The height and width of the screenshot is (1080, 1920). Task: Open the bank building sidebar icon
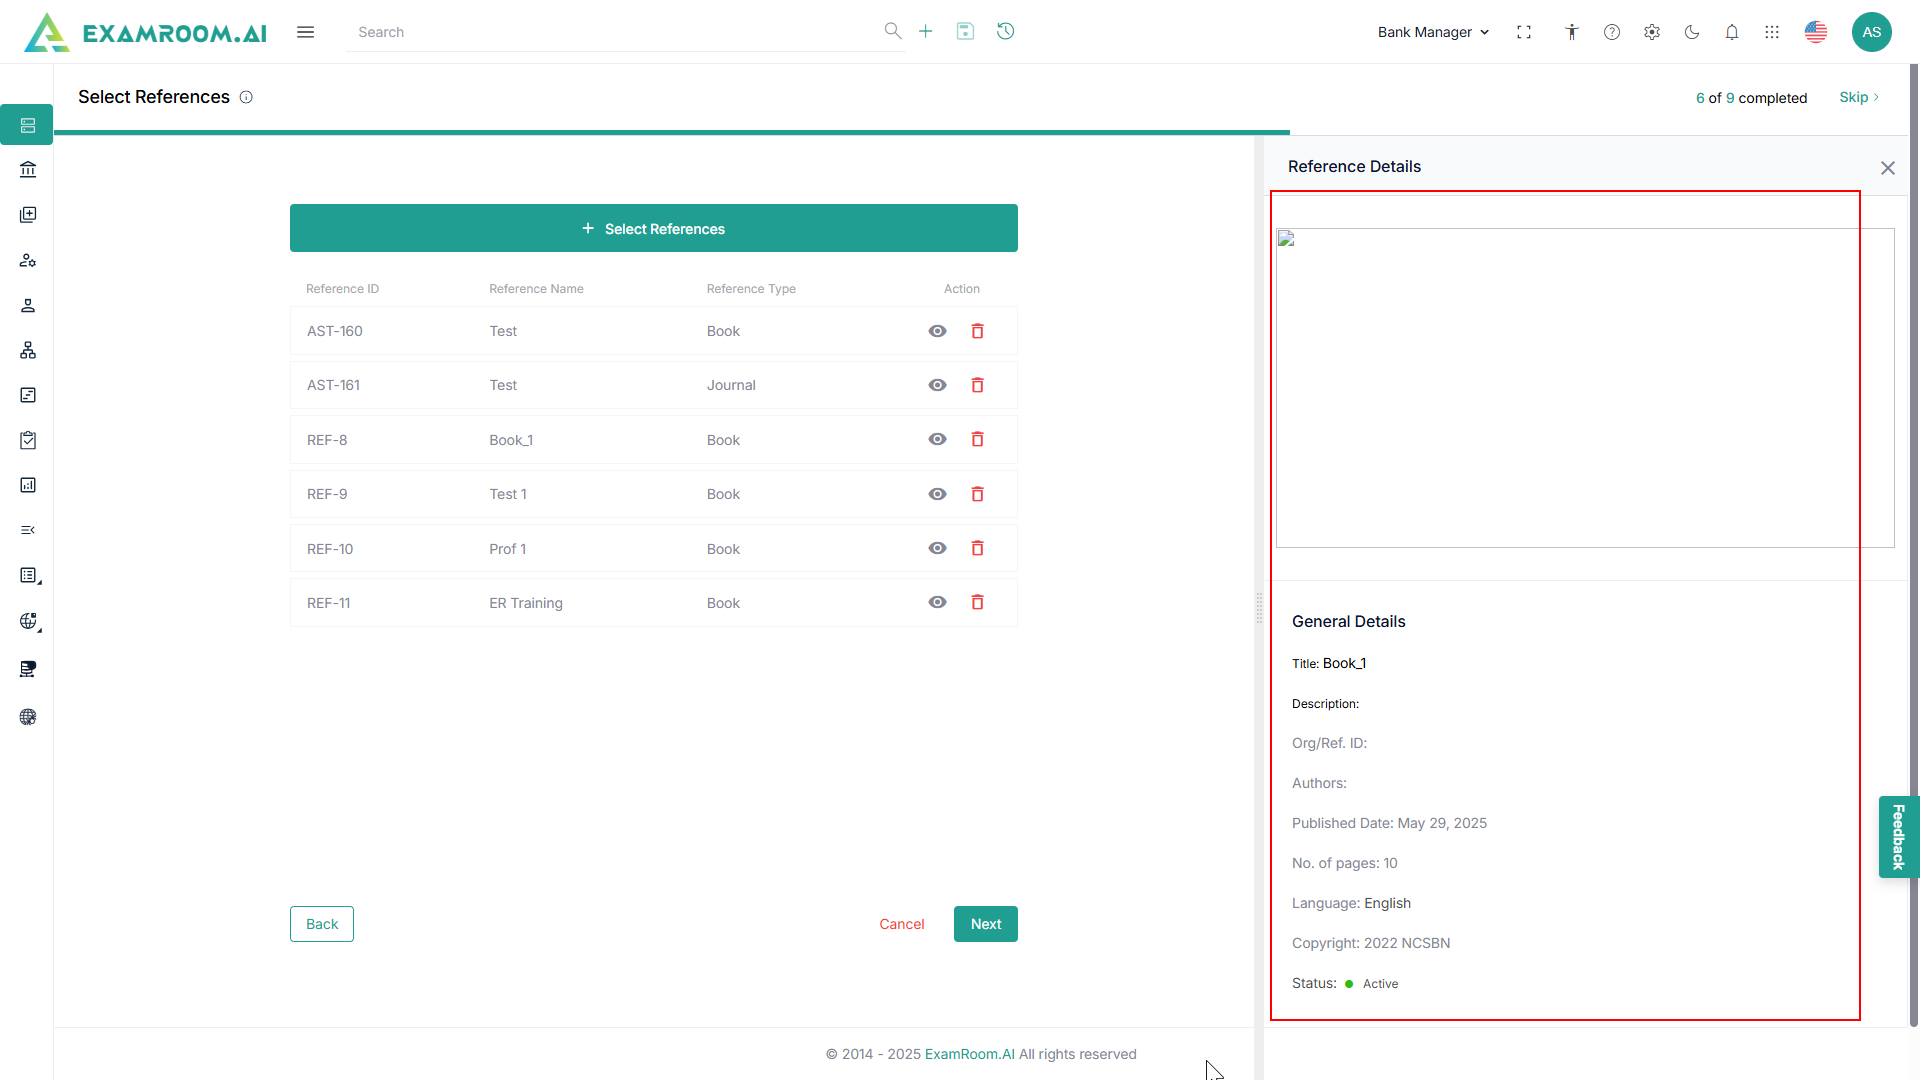(x=28, y=170)
